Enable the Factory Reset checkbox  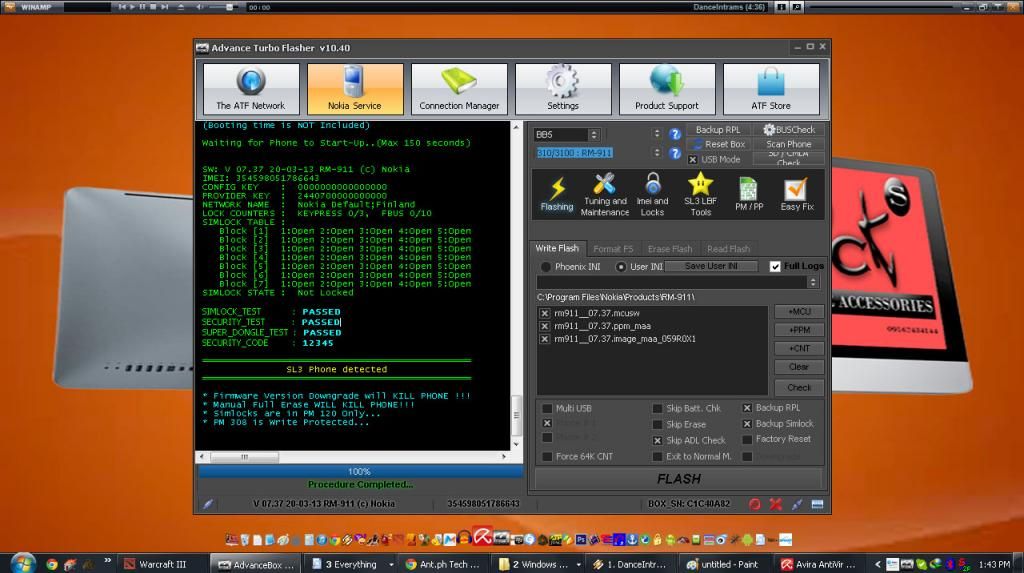coord(748,439)
